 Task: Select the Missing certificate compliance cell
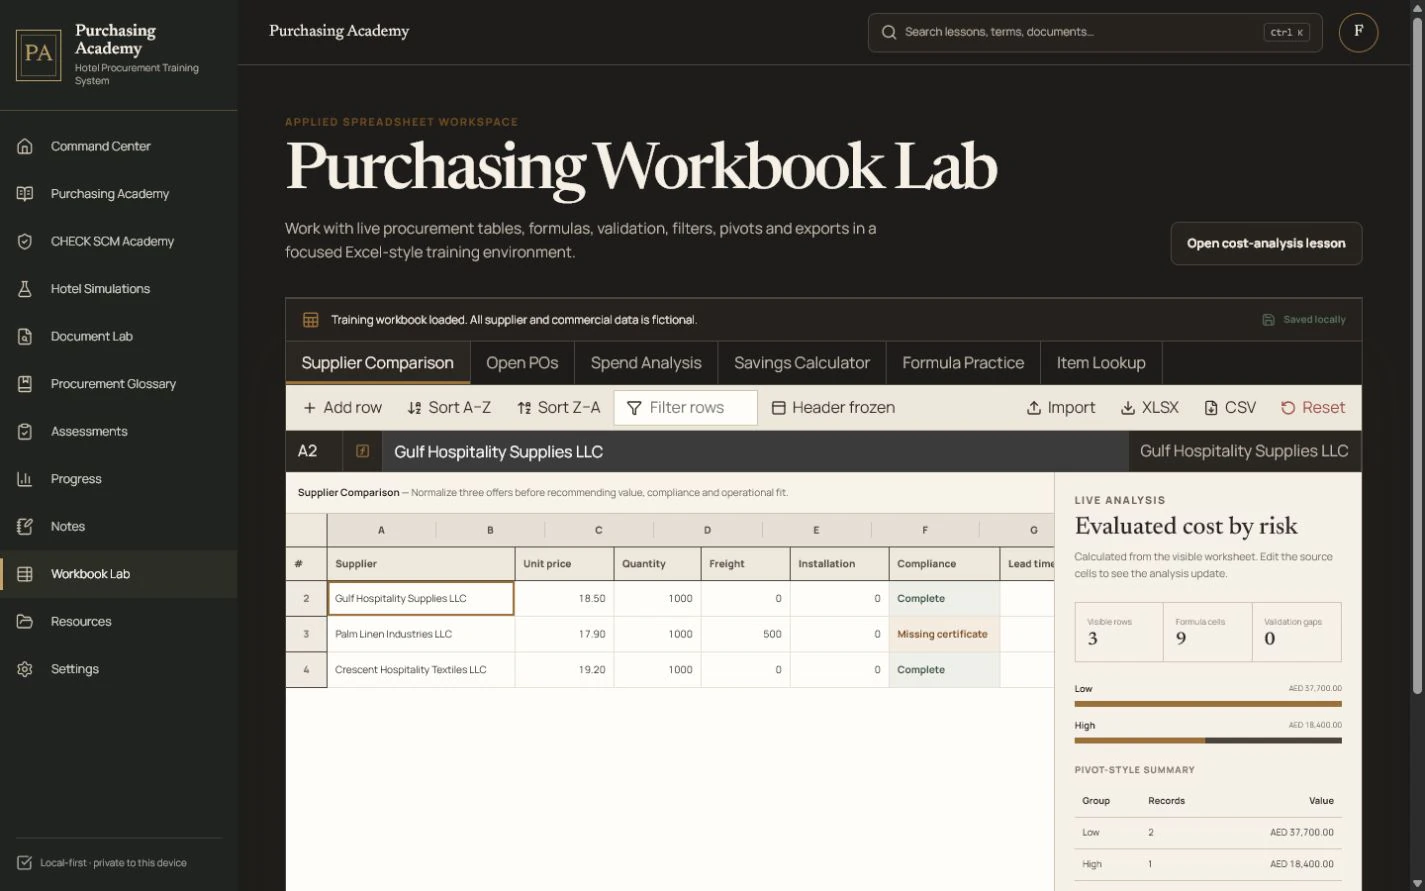tap(944, 634)
